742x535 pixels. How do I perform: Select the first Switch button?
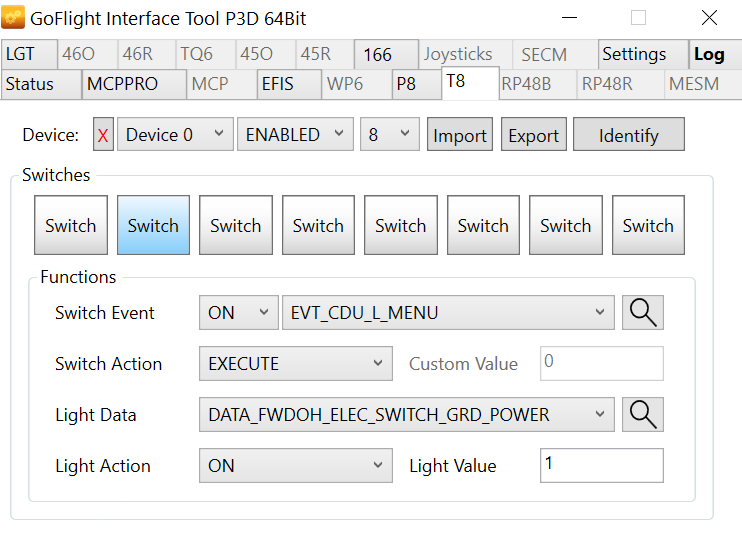pyautogui.click(x=71, y=226)
